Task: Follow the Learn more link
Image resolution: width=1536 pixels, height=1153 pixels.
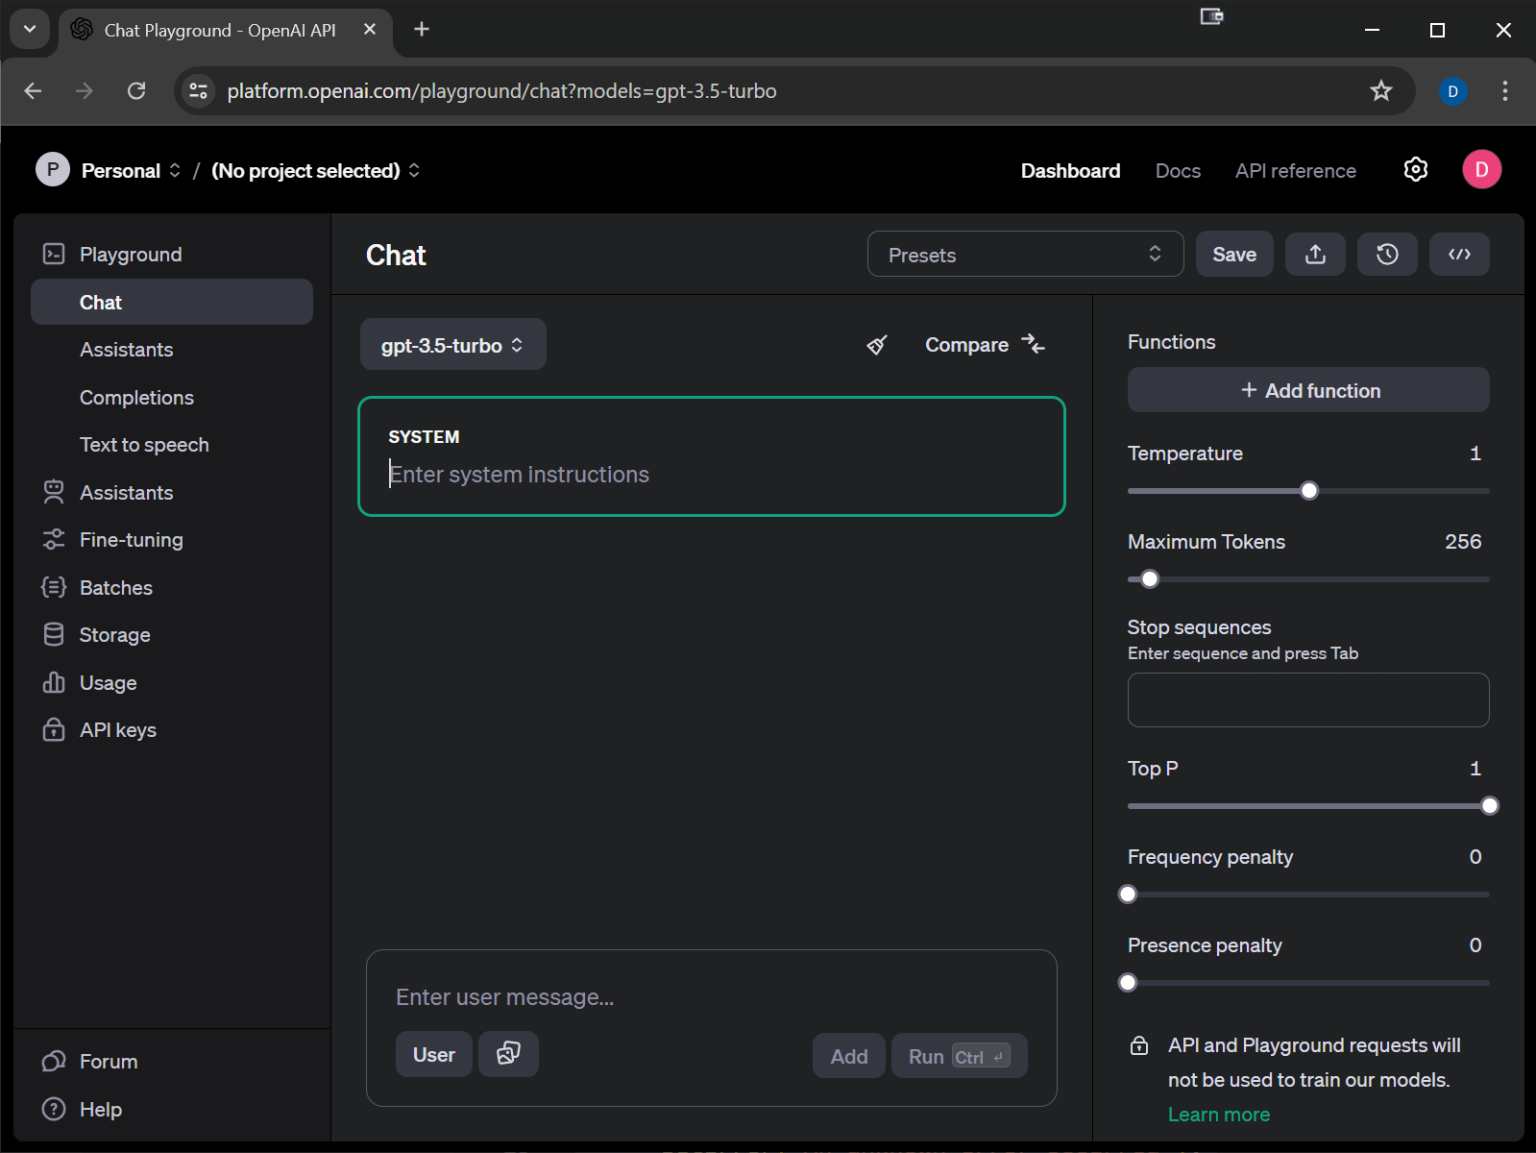Action: tap(1218, 1114)
